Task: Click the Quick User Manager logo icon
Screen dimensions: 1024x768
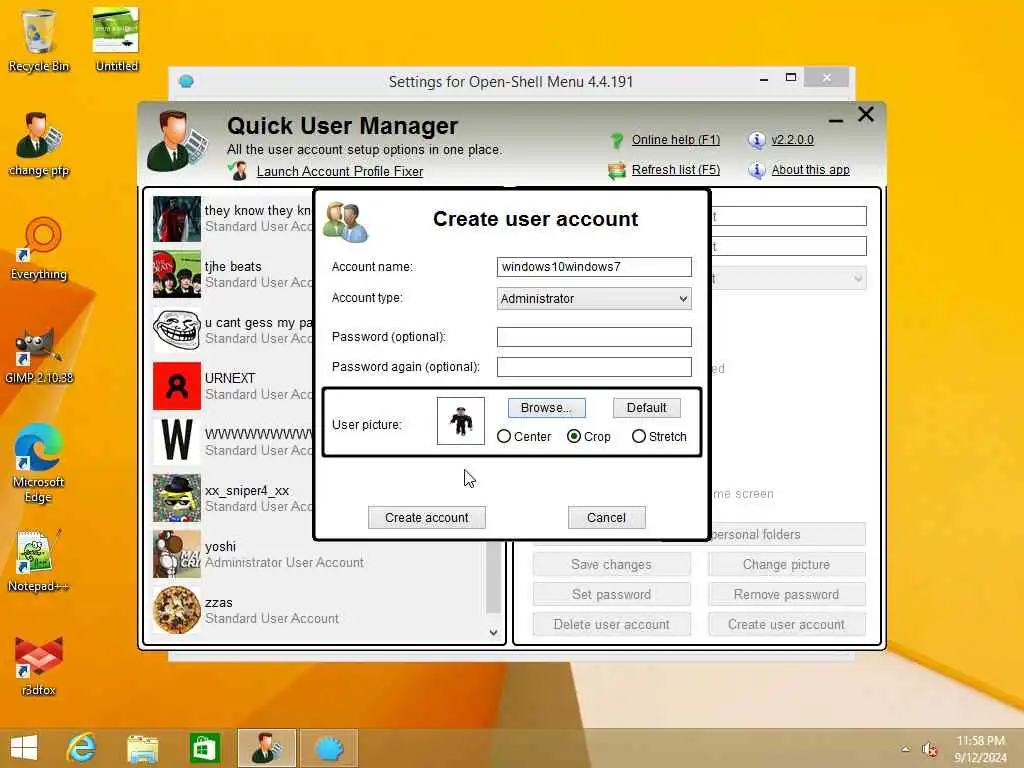Action: click(x=177, y=142)
